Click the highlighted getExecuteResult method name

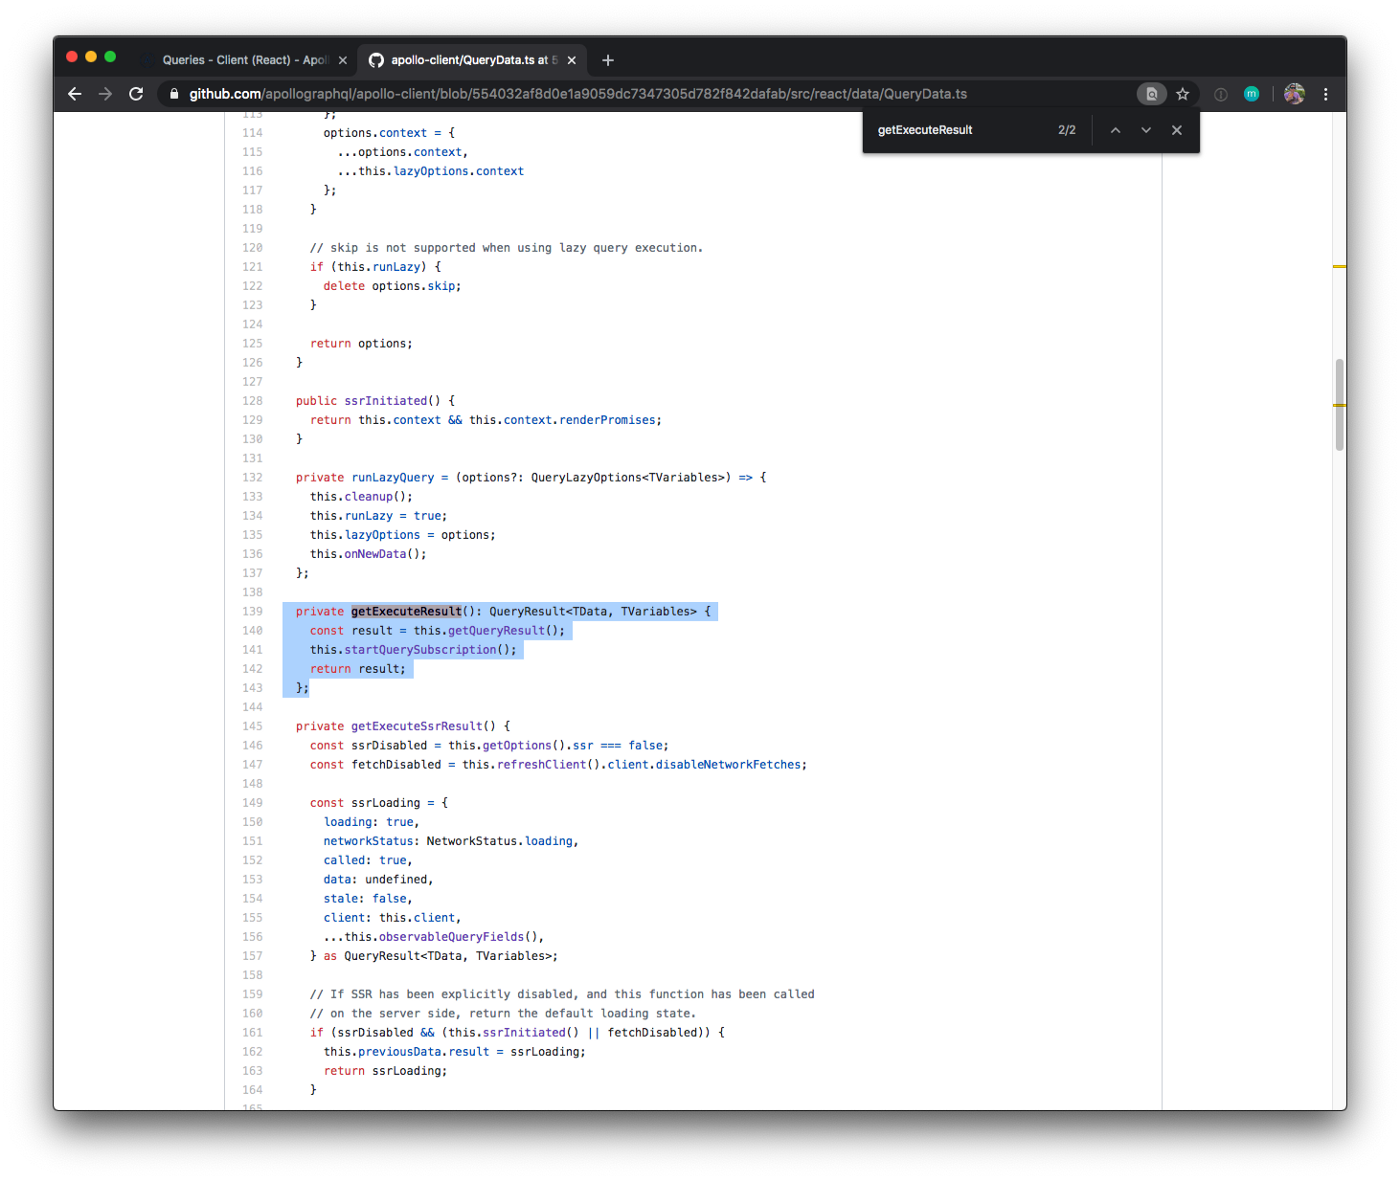406,611
